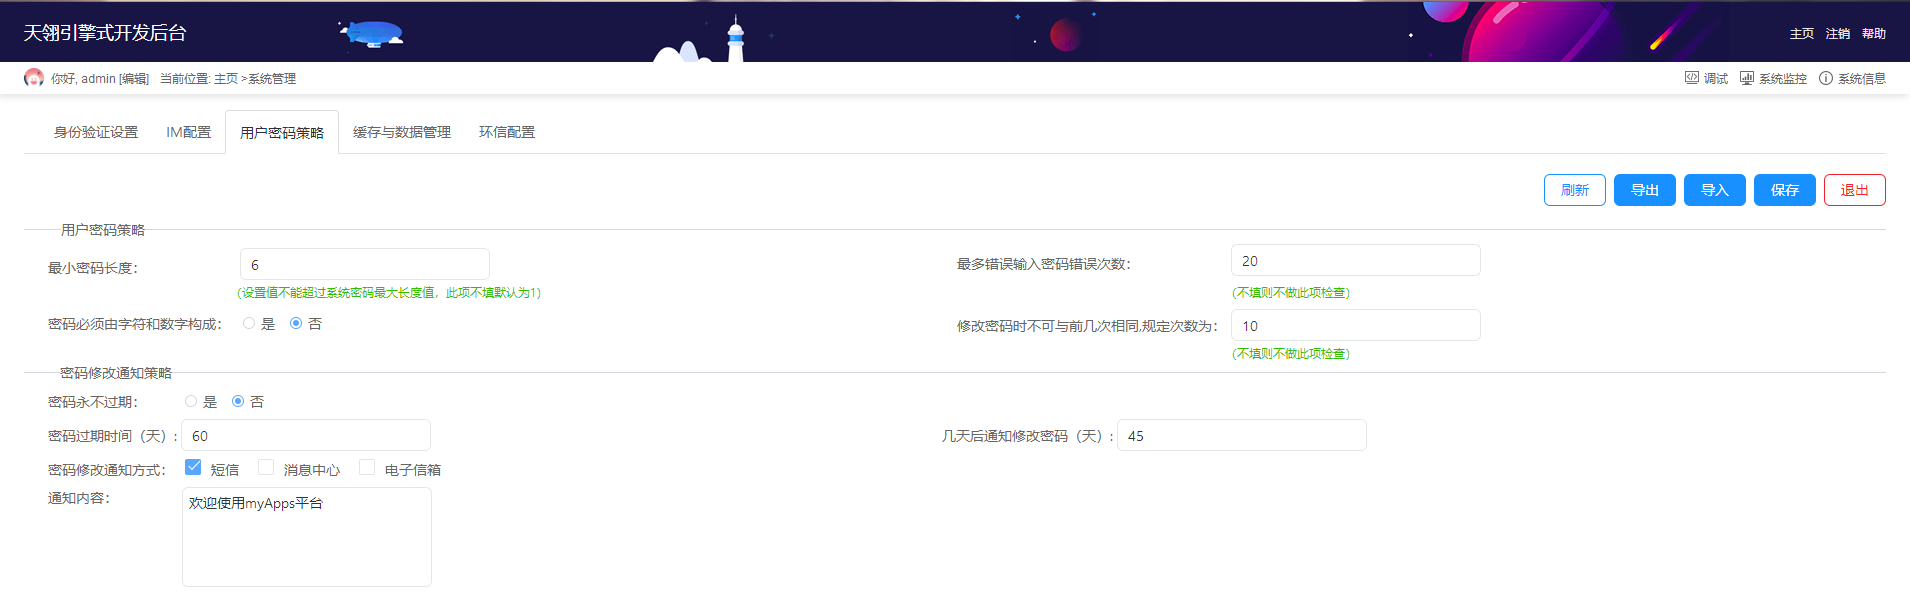
Task: Click the admin user avatar icon
Action: 34,78
